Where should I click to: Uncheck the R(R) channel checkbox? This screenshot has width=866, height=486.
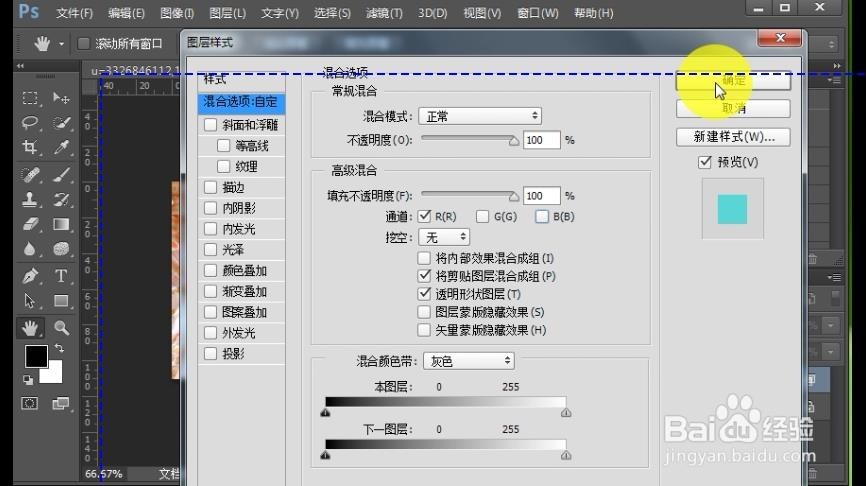click(x=424, y=216)
